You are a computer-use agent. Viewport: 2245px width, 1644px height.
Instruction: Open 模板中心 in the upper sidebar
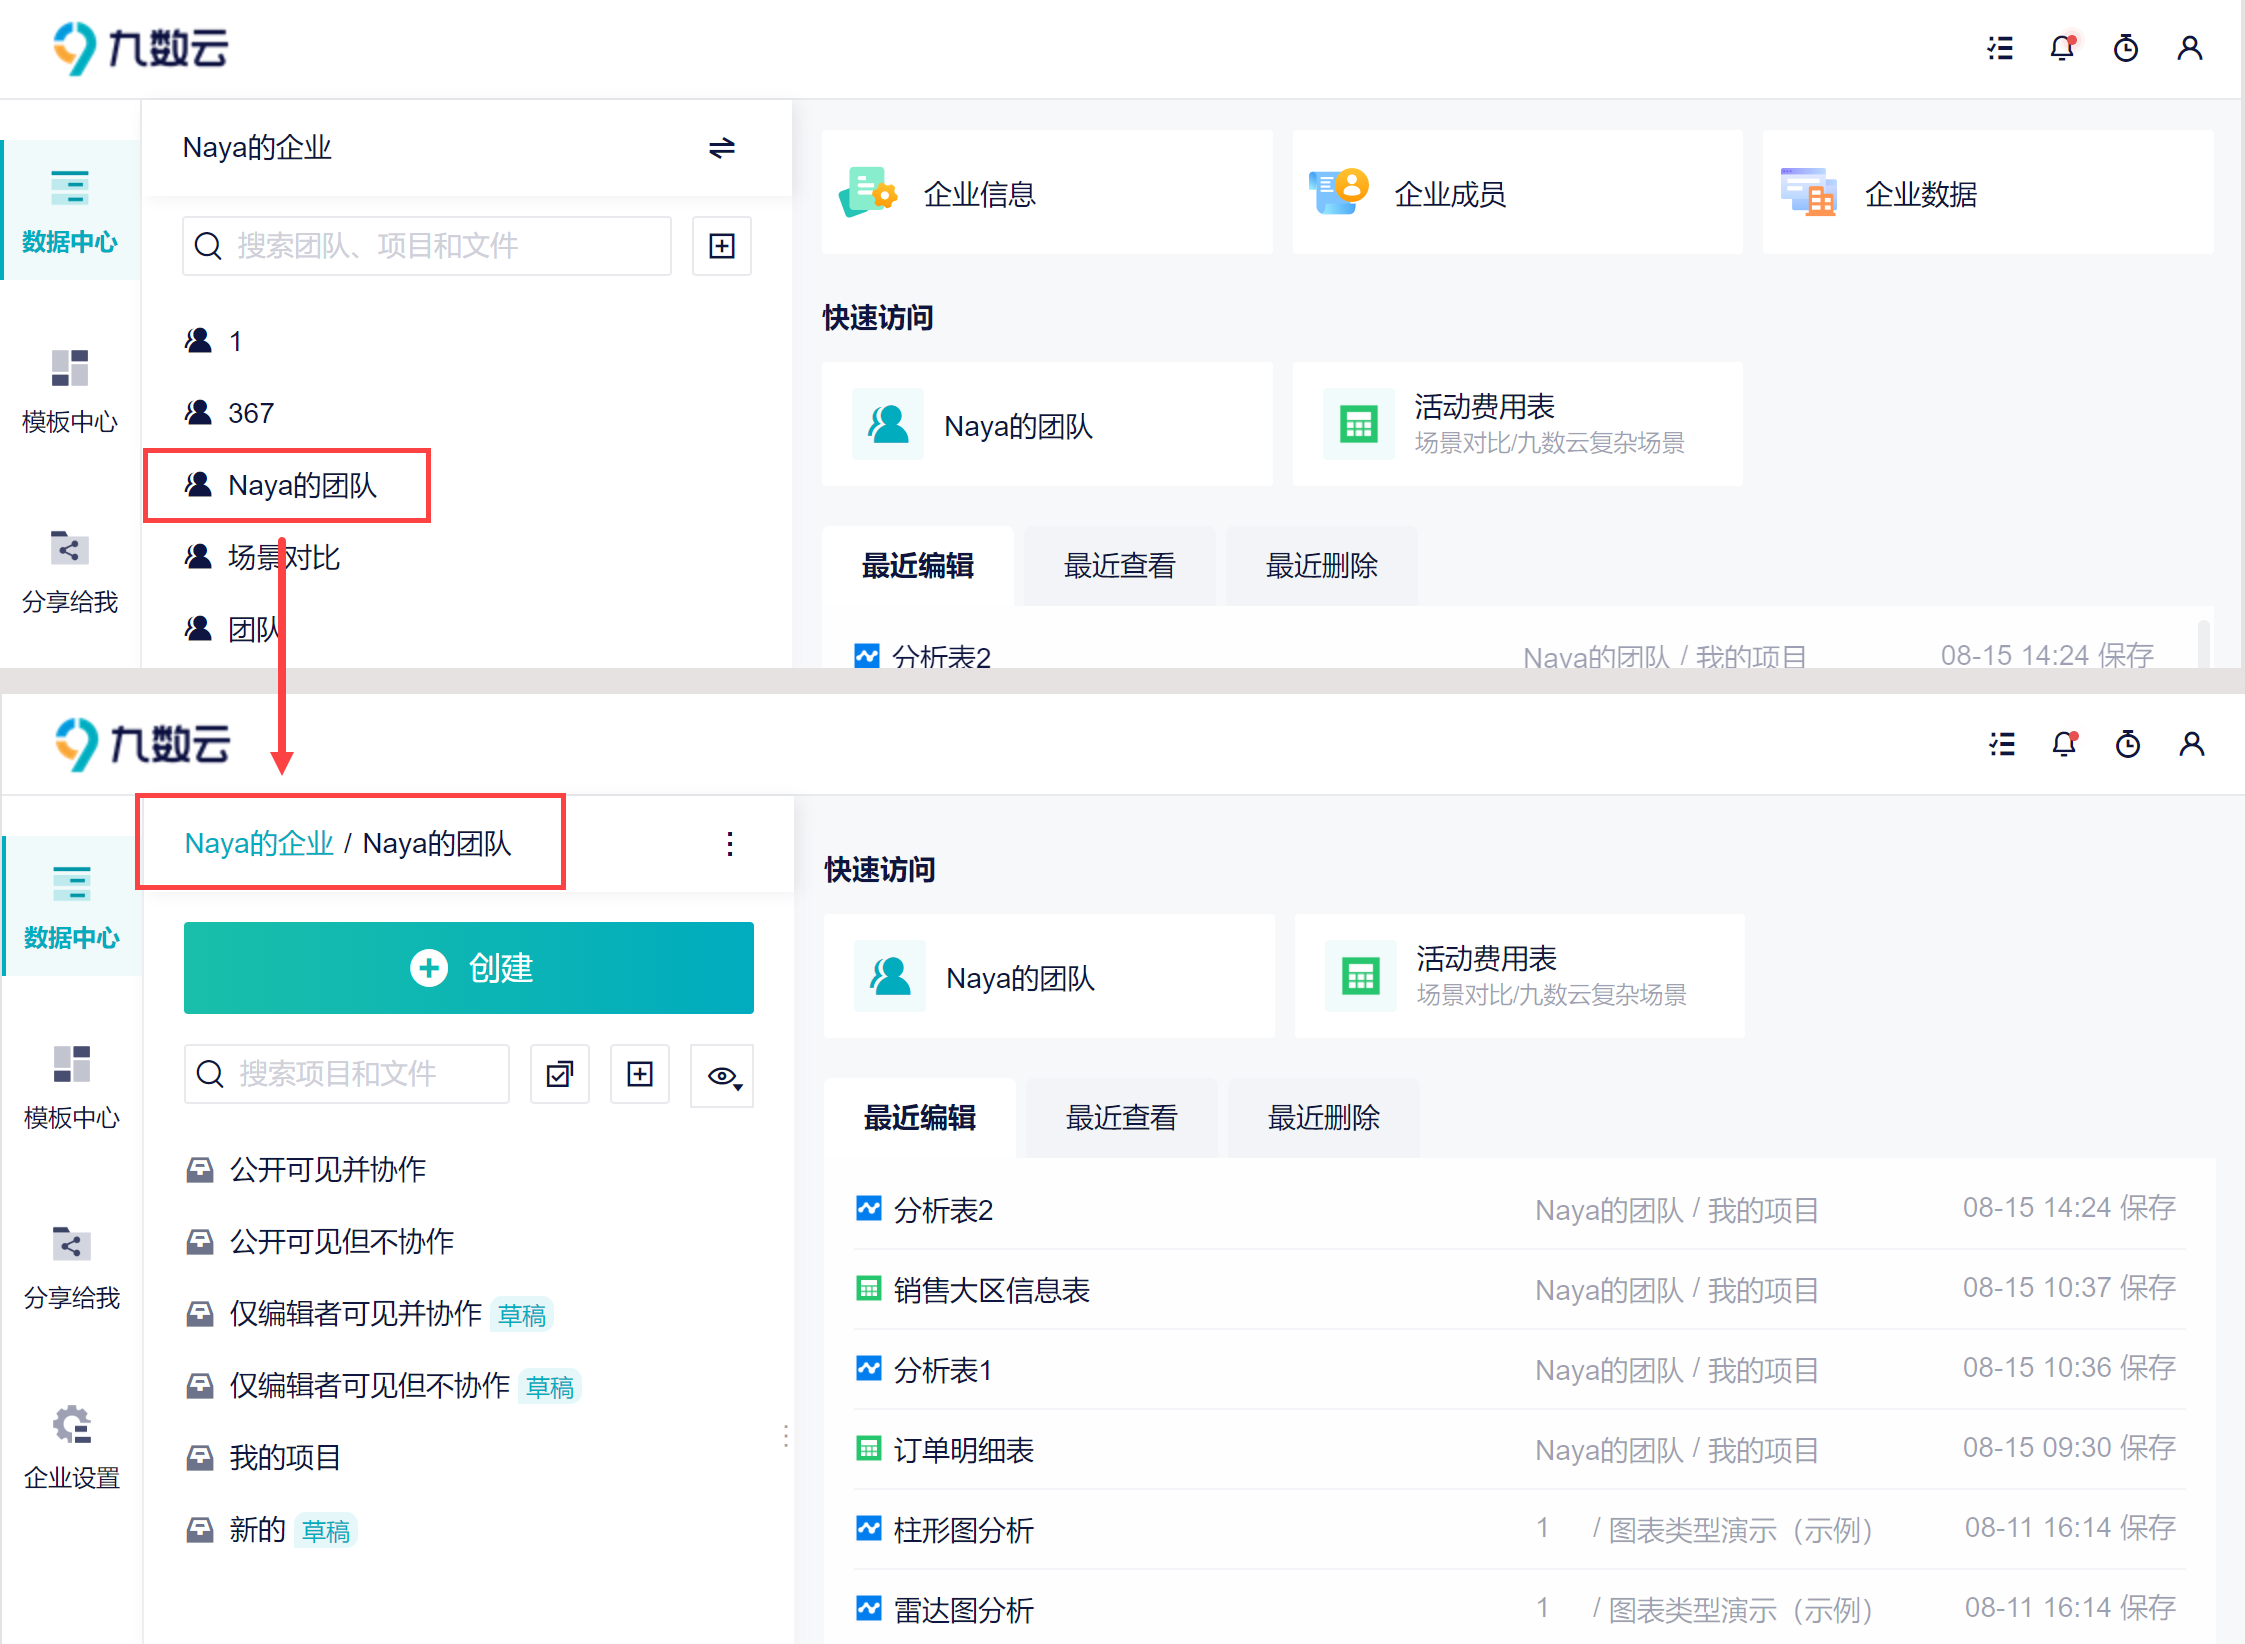coord(70,390)
